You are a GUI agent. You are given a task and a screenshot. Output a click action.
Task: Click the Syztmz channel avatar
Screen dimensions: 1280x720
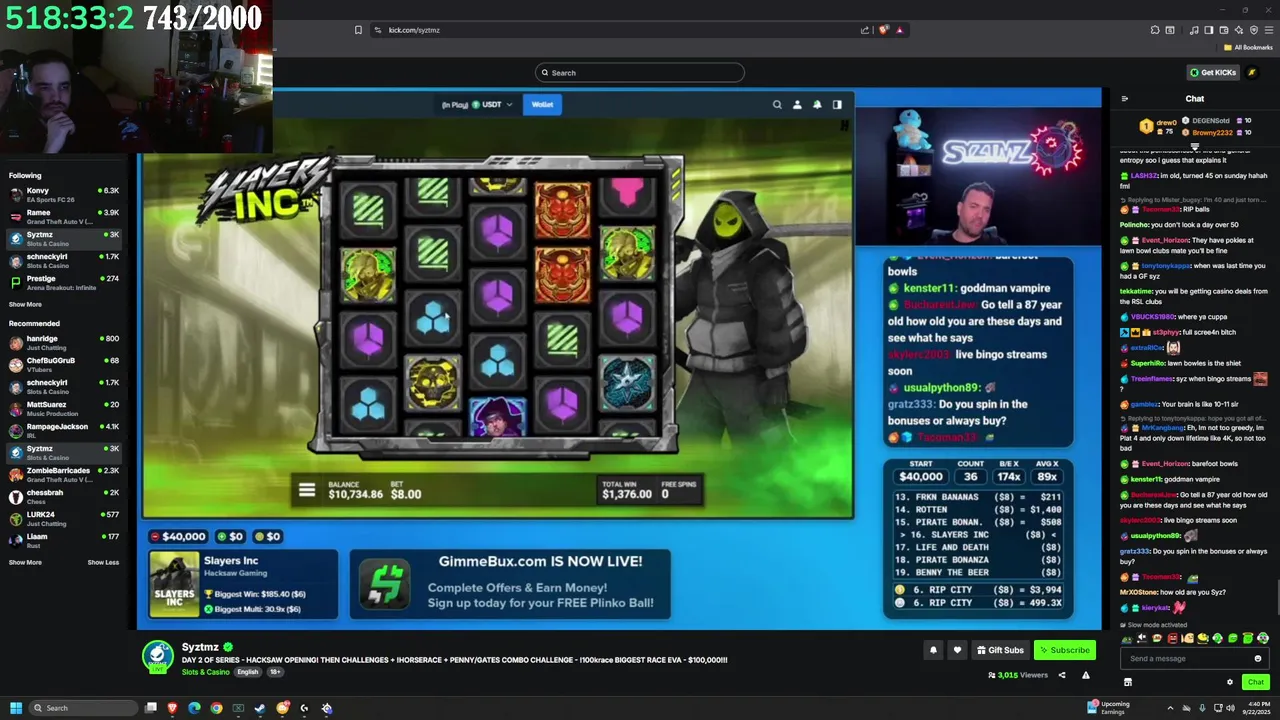pyautogui.click(x=157, y=657)
